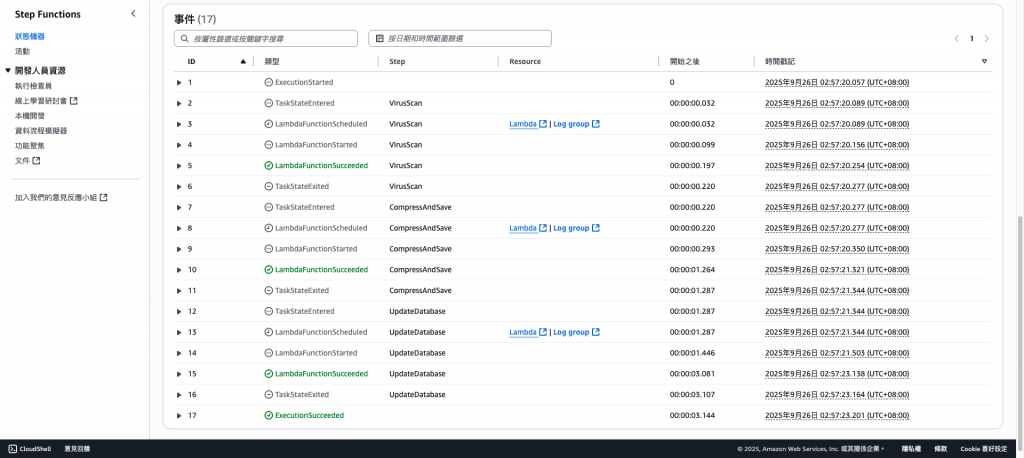
Task: Click ExecutionSucceeded status icon in row 17
Action: (x=268, y=416)
